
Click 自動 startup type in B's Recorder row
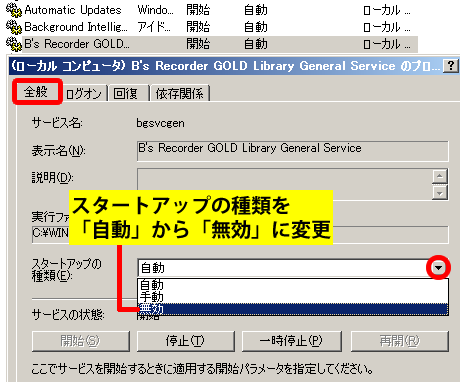256,44
